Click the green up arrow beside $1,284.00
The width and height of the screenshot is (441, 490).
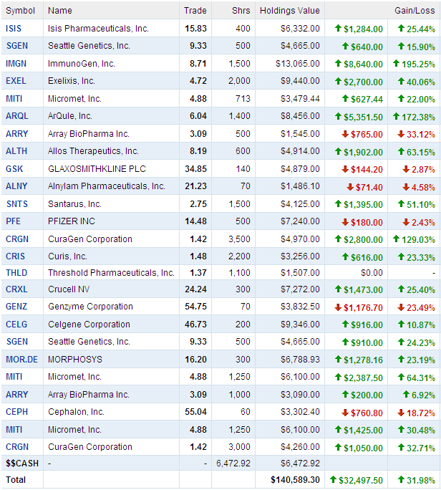tap(338, 28)
